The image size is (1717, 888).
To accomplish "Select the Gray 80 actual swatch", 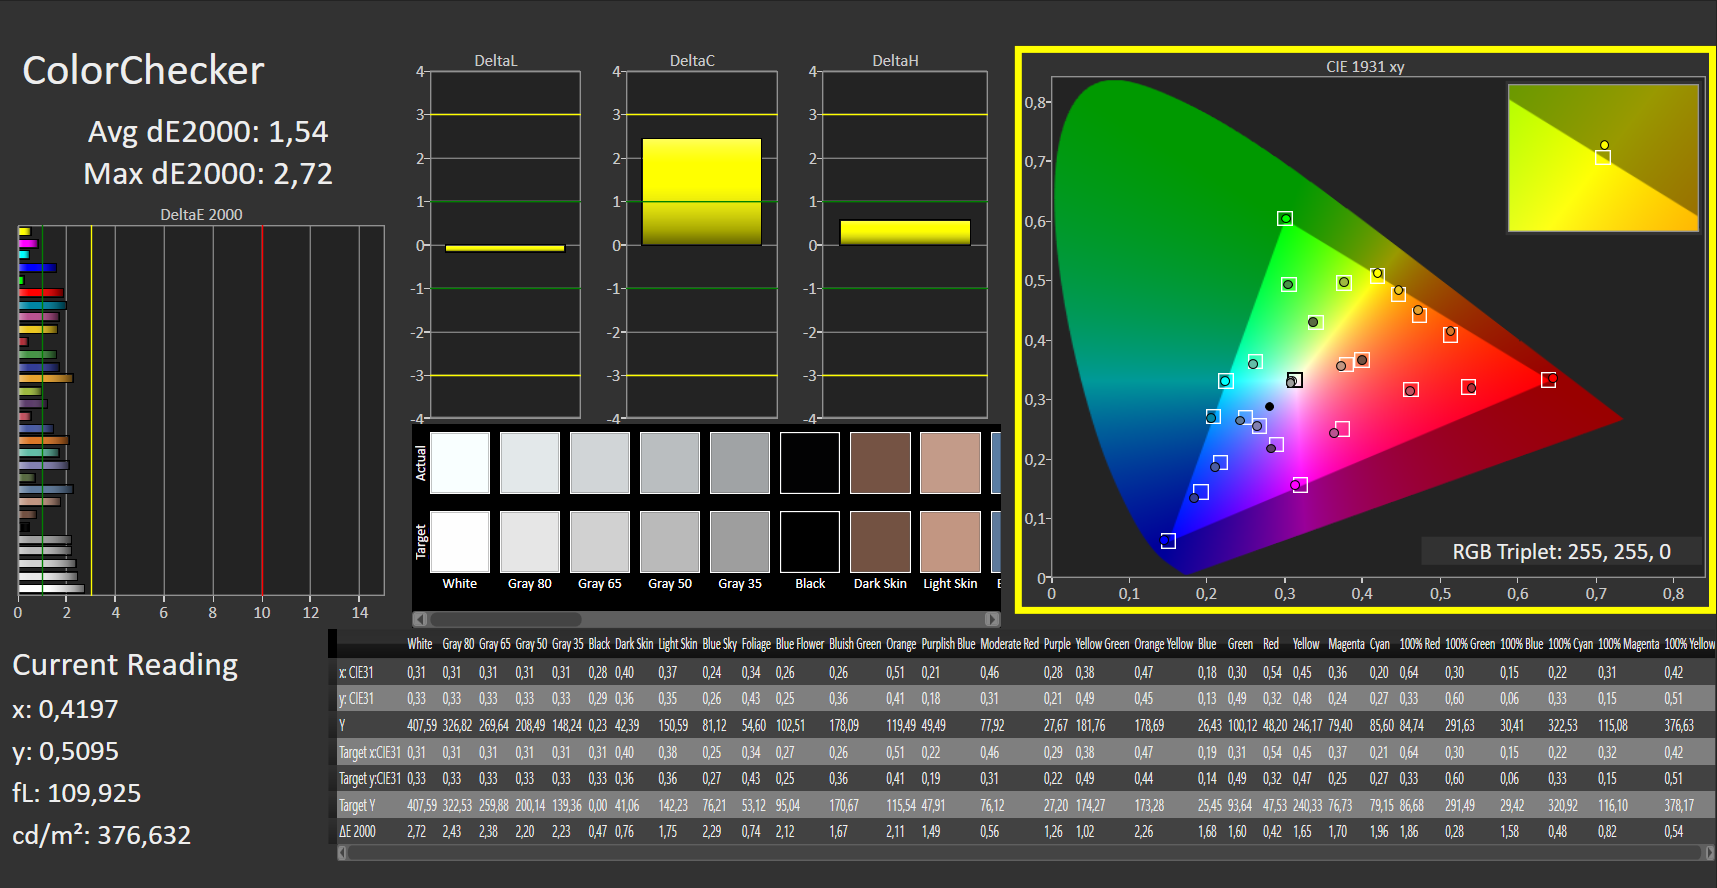I will point(530,463).
